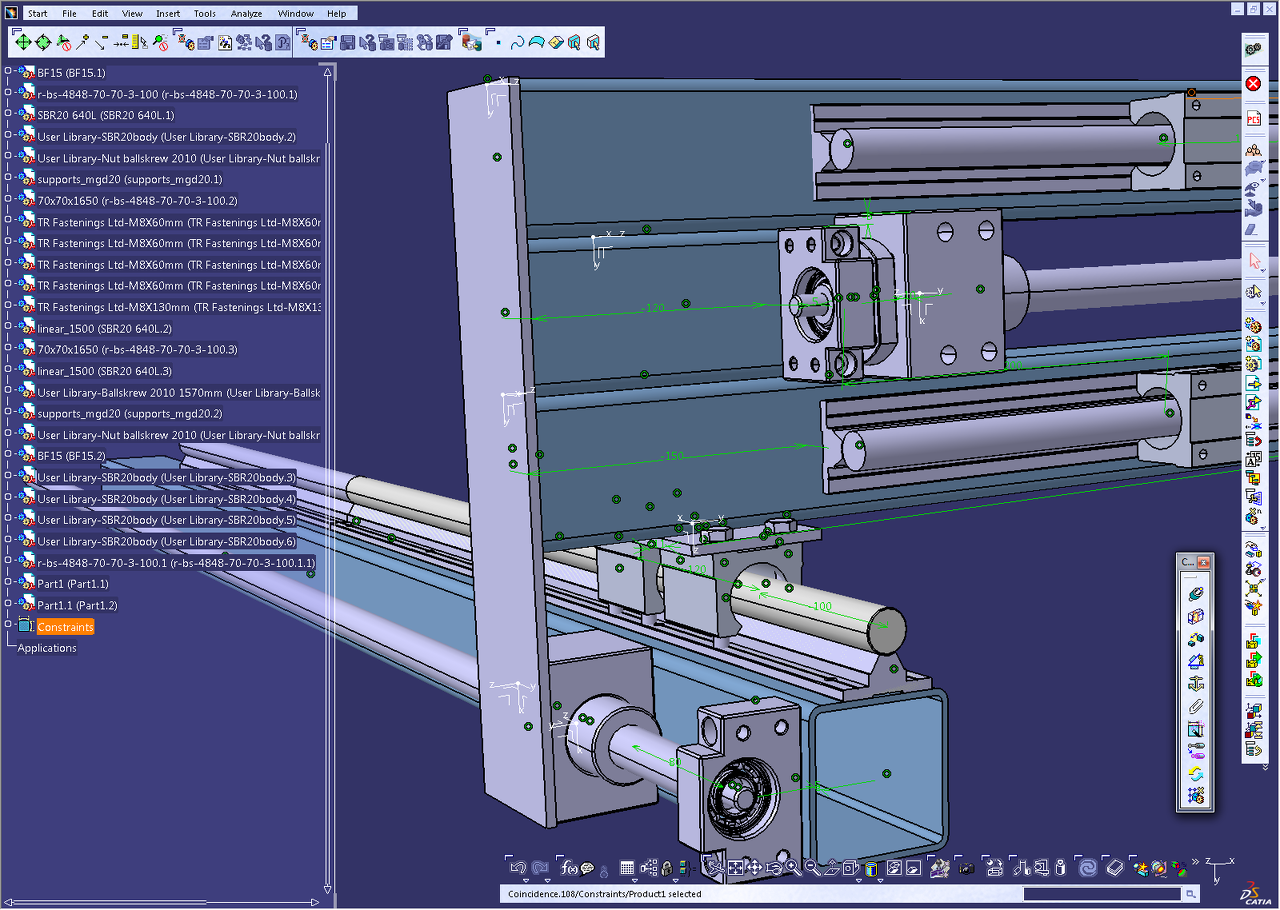Screen dimensions: 1280x910
Task: Expand the Constraints tree node
Action: point(8,626)
